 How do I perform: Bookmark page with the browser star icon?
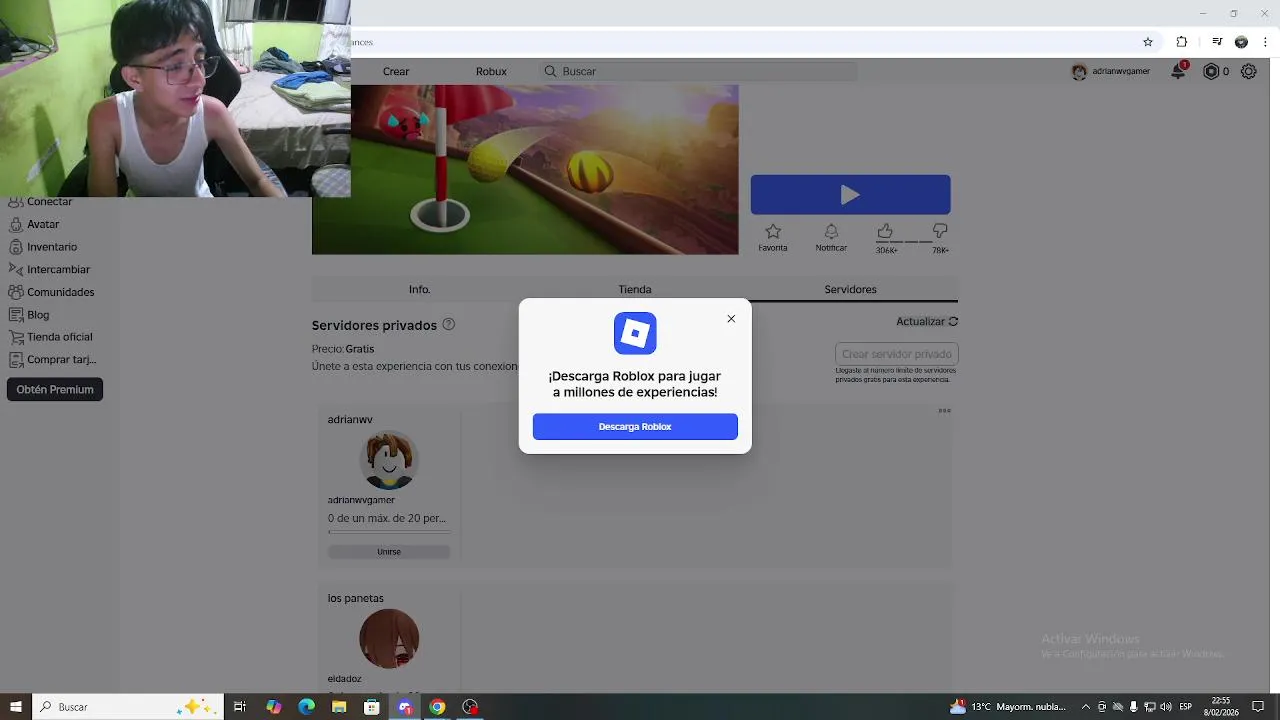[1148, 42]
